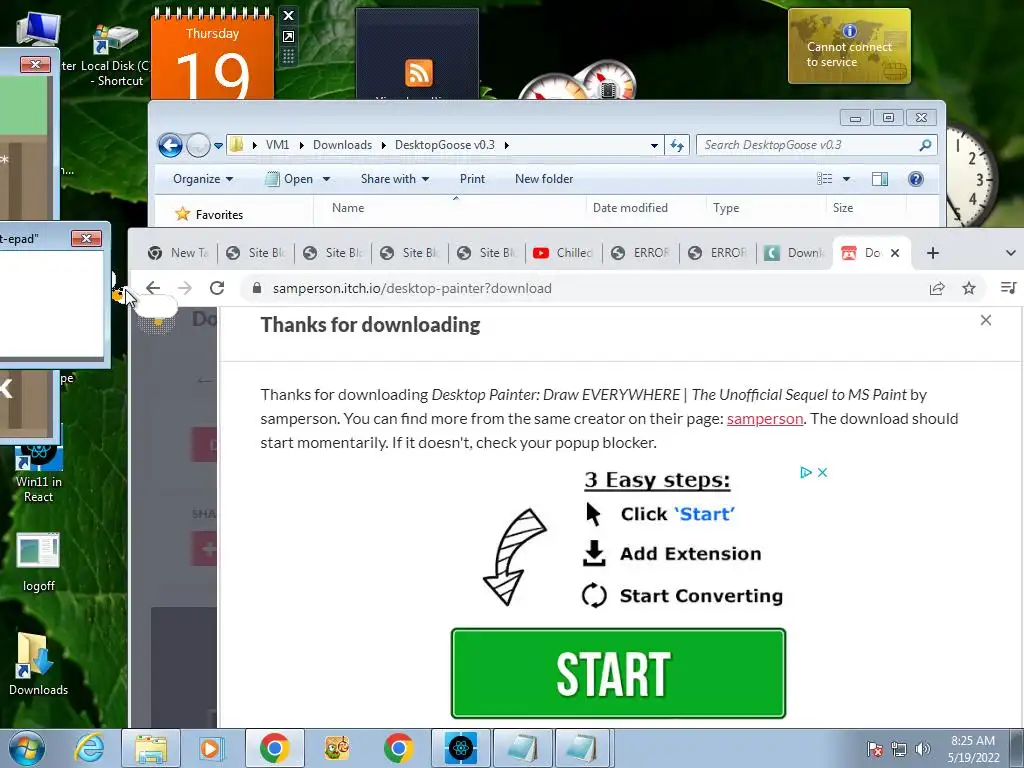The width and height of the screenshot is (1024, 768).
Task: Reload the page in Chrome
Action: [217, 288]
